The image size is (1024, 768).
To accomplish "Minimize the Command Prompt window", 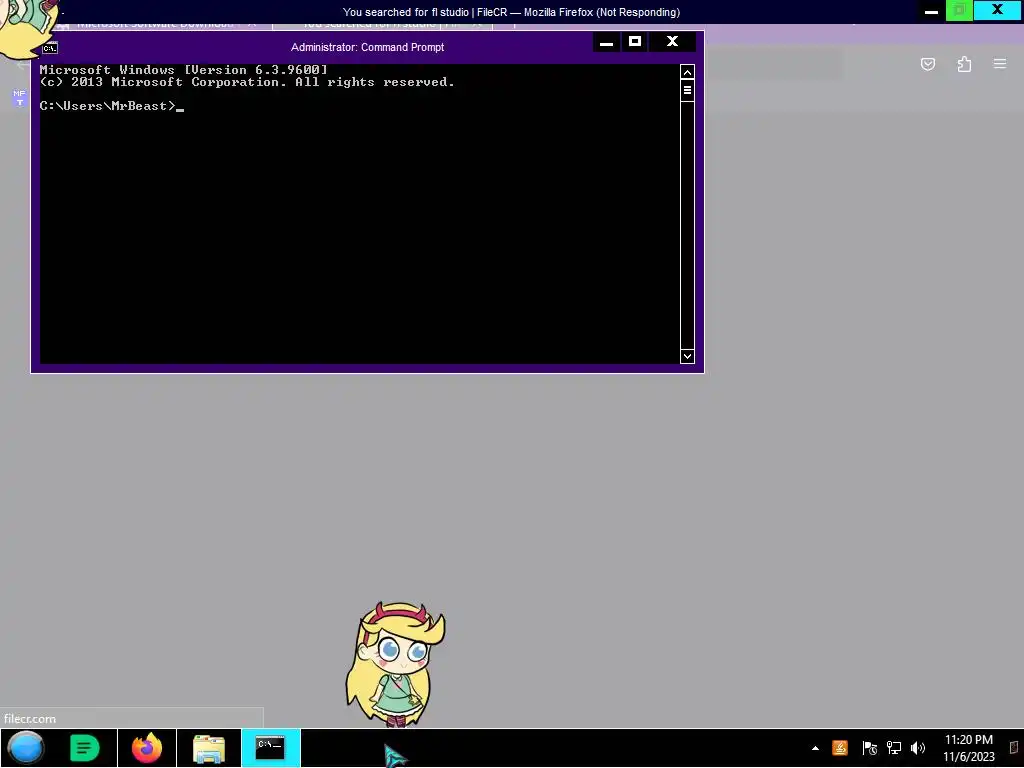I will coord(606,42).
